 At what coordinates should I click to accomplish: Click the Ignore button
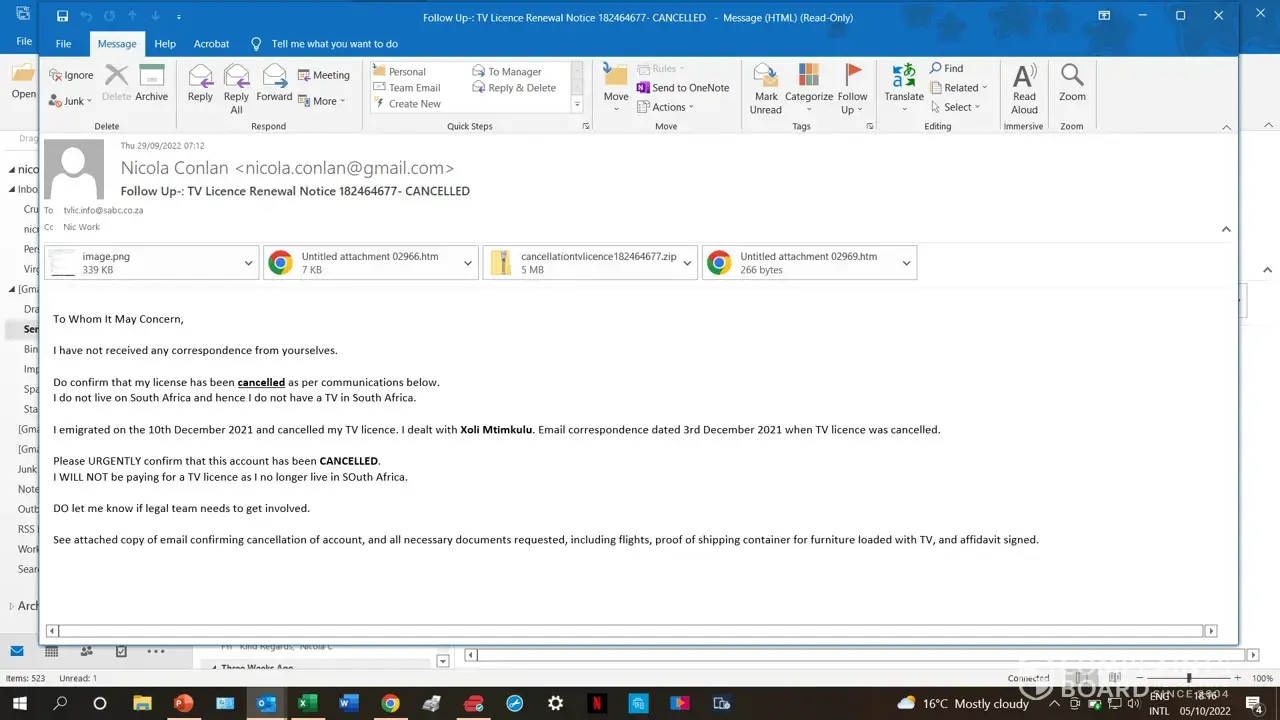tap(71, 75)
